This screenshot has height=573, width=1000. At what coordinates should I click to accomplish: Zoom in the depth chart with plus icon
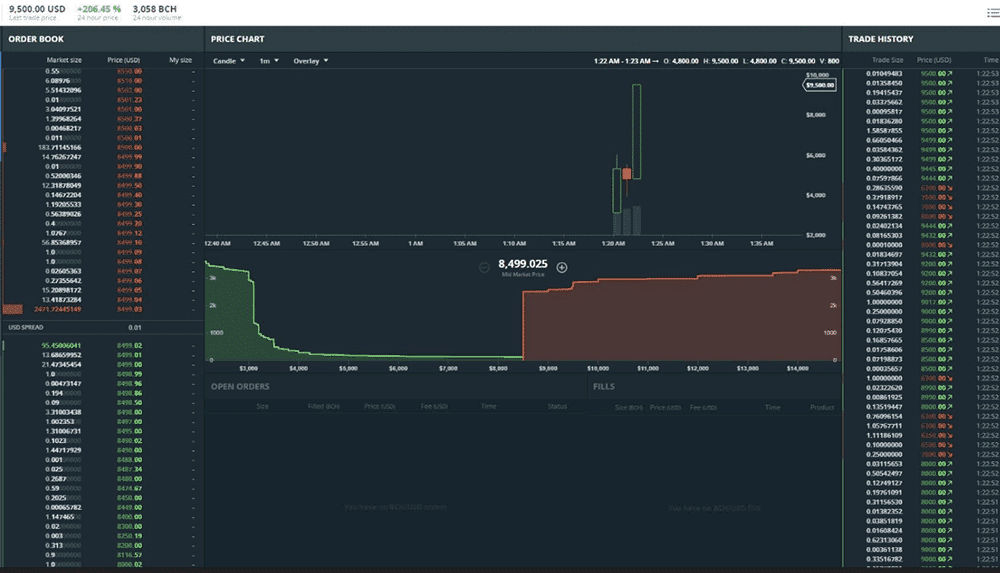(x=562, y=267)
